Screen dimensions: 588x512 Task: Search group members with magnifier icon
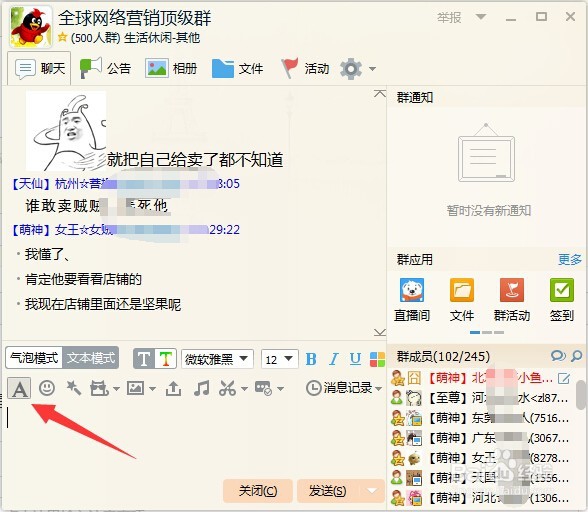coord(577,356)
